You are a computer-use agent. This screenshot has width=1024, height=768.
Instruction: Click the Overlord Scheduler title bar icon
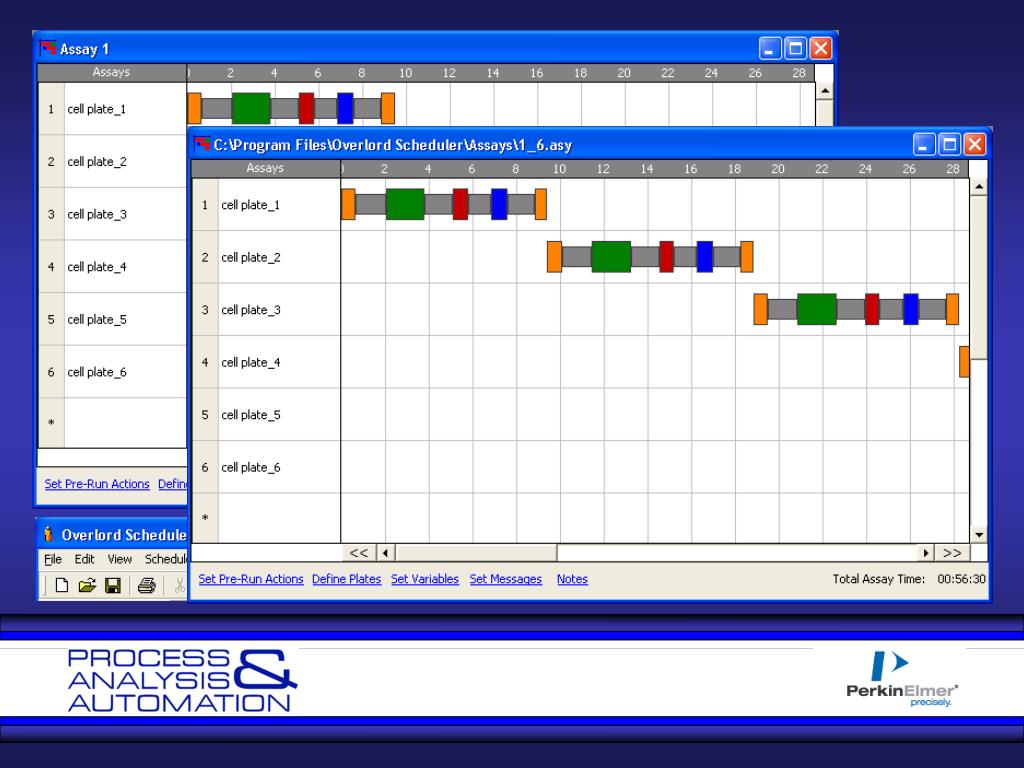click(x=48, y=534)
